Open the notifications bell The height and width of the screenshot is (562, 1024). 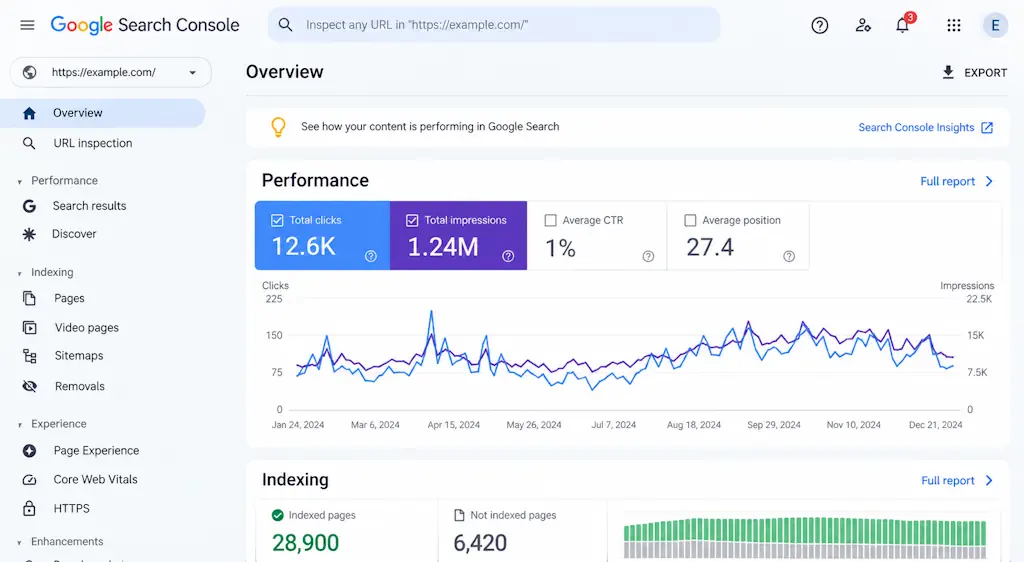(x=903, y=25)
